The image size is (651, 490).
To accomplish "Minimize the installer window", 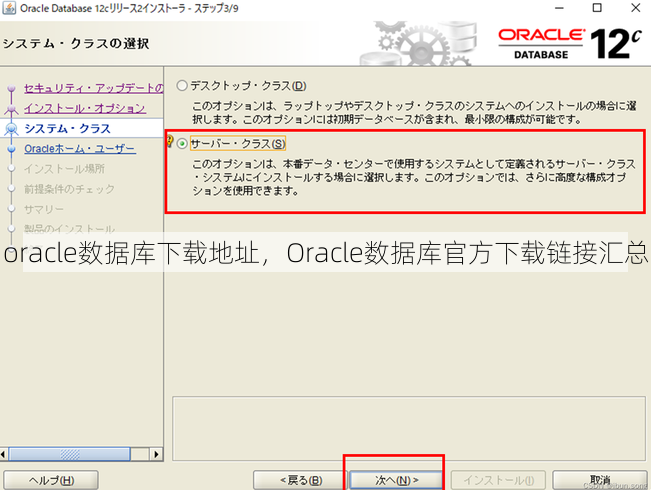I will (559, 8).
